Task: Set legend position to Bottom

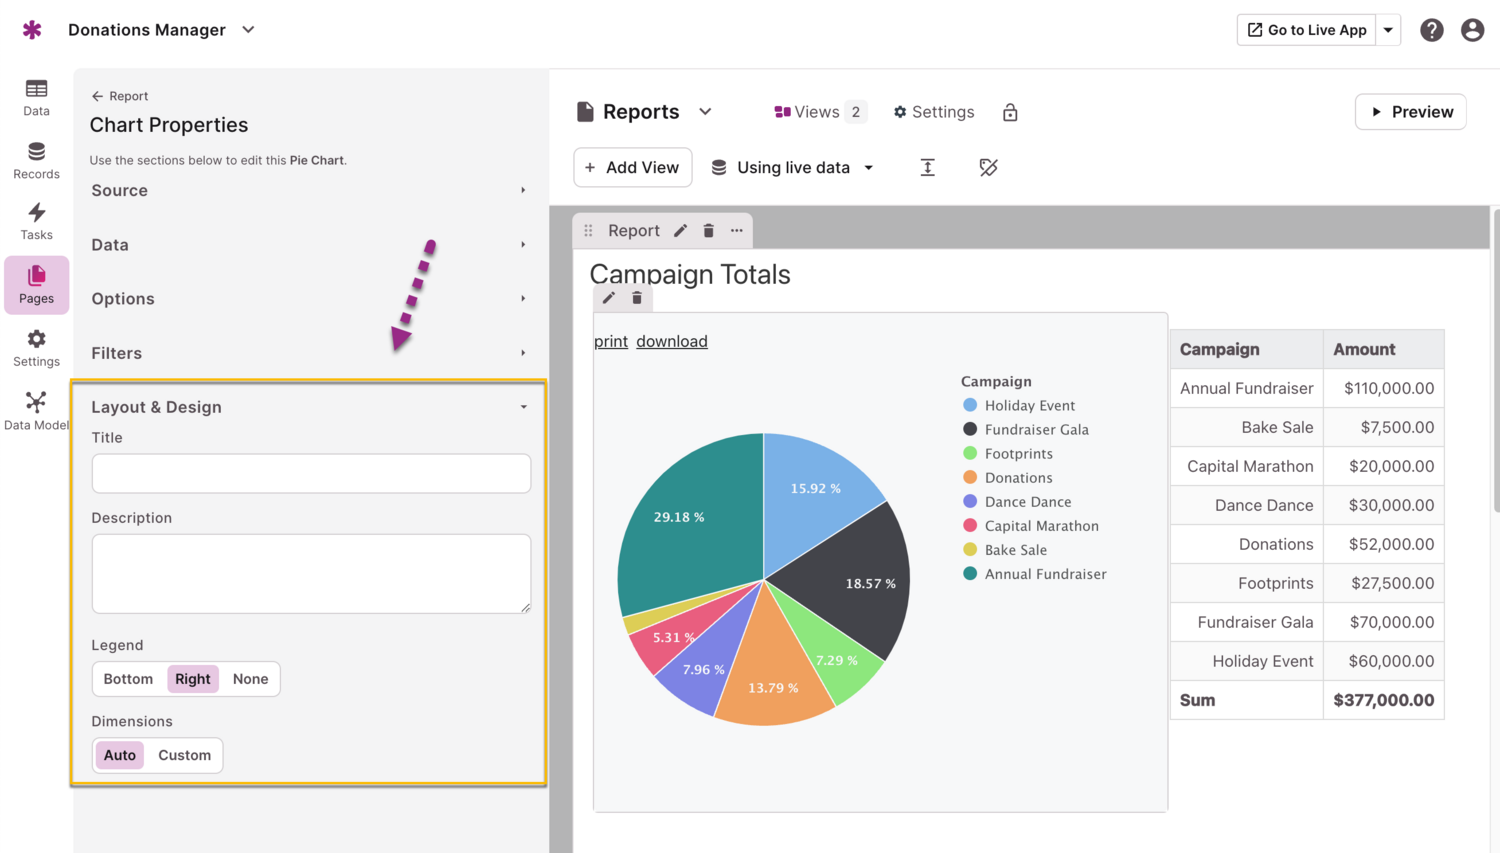Action: [128, 679]
